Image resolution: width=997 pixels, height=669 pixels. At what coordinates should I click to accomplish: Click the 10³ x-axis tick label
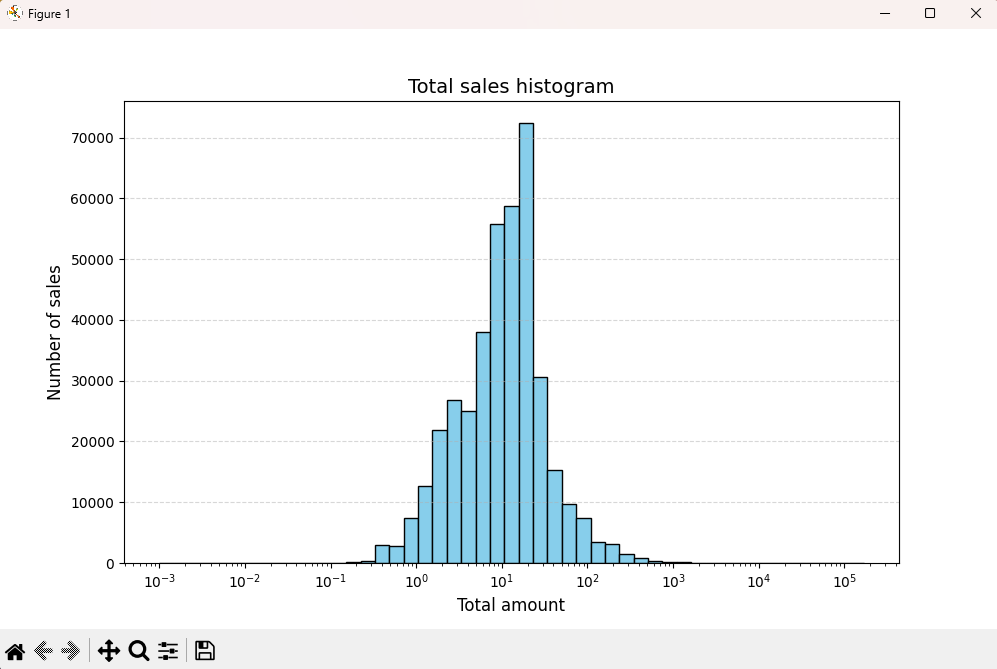pyautogui.click(x=673, y=581)
